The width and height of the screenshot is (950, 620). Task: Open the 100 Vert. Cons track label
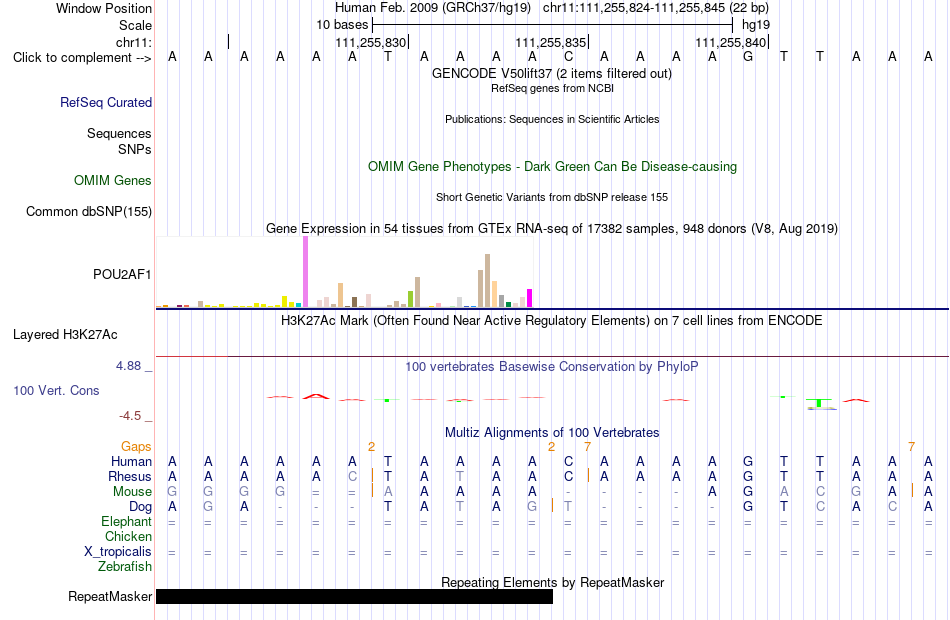pos(56,391)
